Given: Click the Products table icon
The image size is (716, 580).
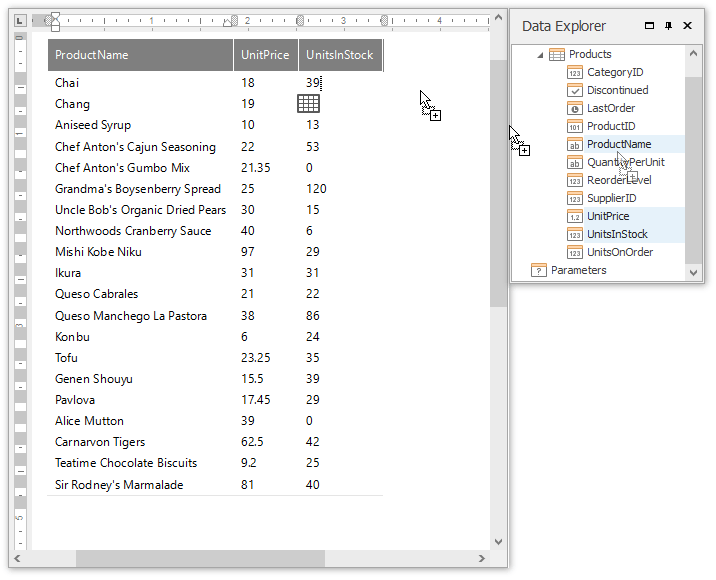Looking at the screenshot, I should (x=557, y=55).
